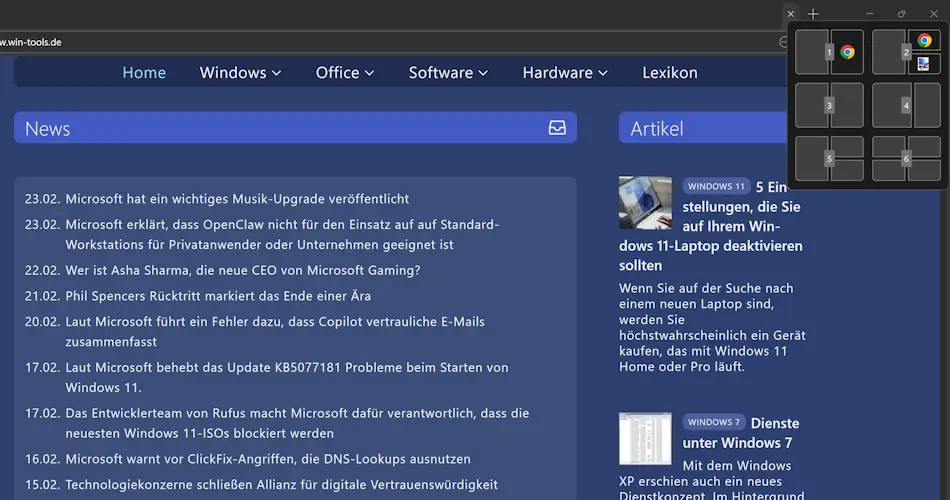The width and height of the screenshot is (950, 500).
Task: Click the restore window button in title bar
Action: 902,14
